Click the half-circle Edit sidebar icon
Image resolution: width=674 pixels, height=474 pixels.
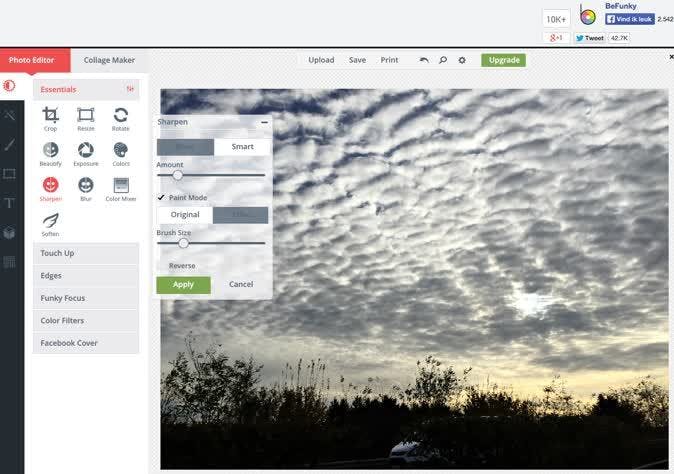pos(9,86)
